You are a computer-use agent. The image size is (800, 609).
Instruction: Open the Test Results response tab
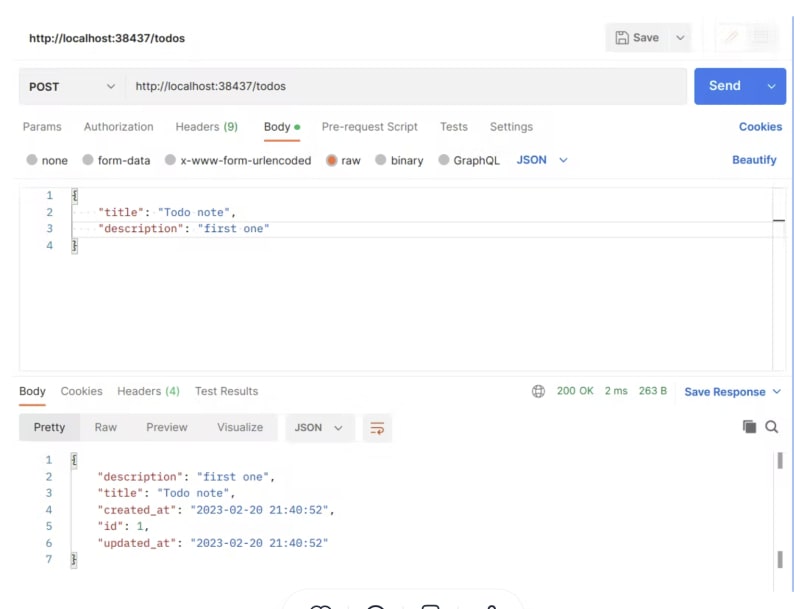(x=226, y=391)
